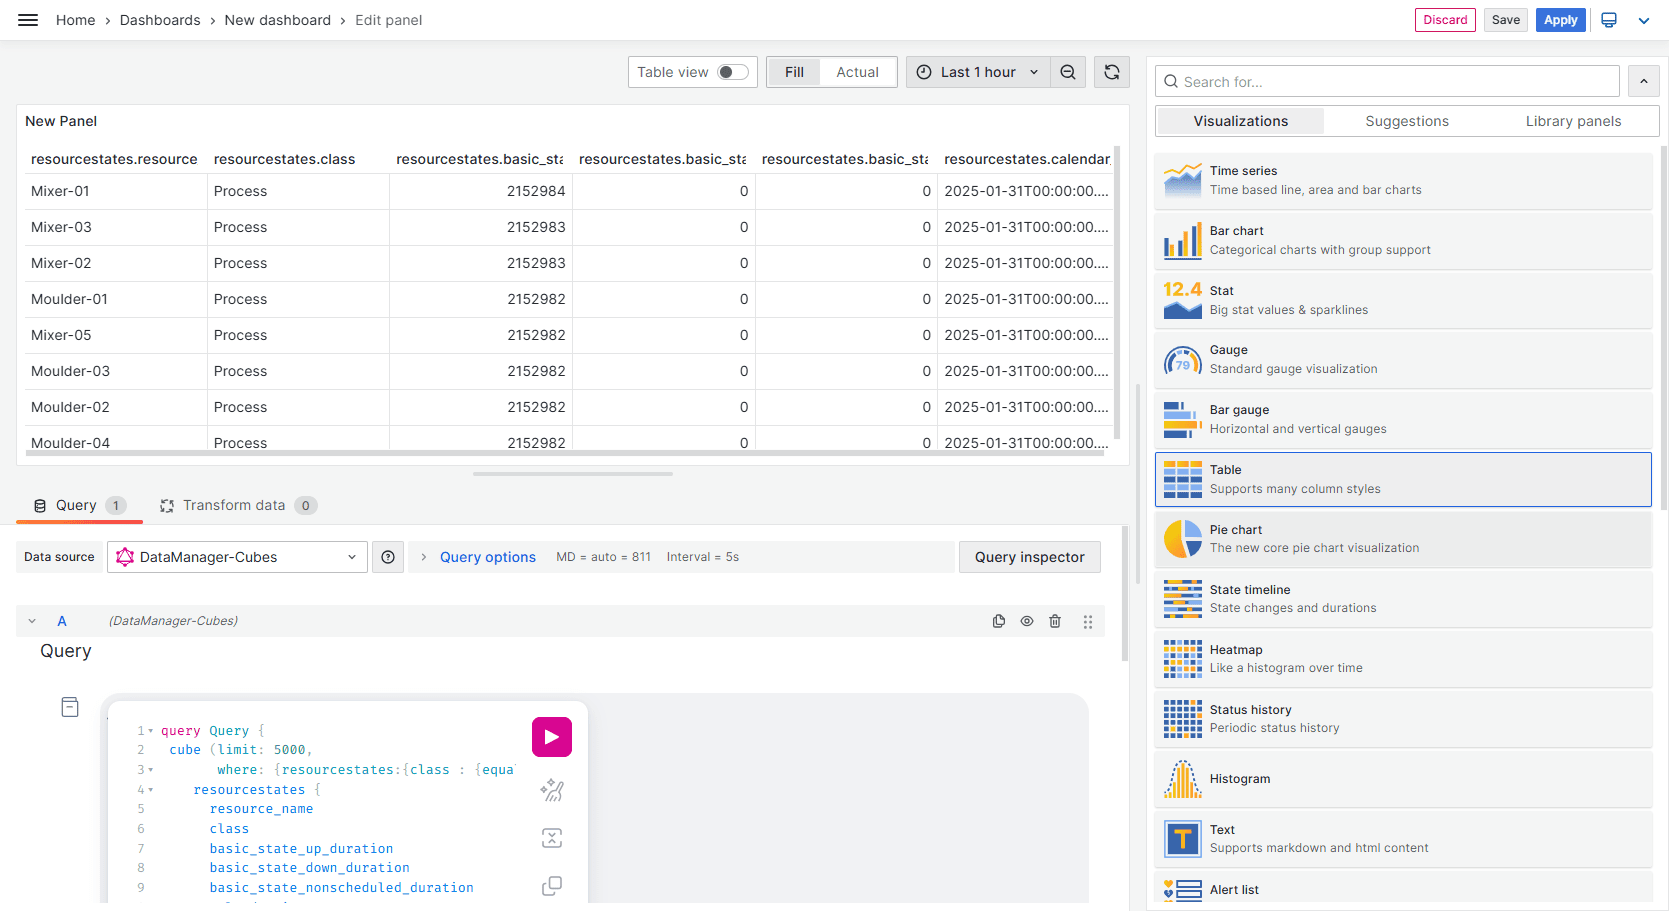Screen dimensions: 1669x911
Task: Run the GraphQL query with the play button
Action: [551, 737]
